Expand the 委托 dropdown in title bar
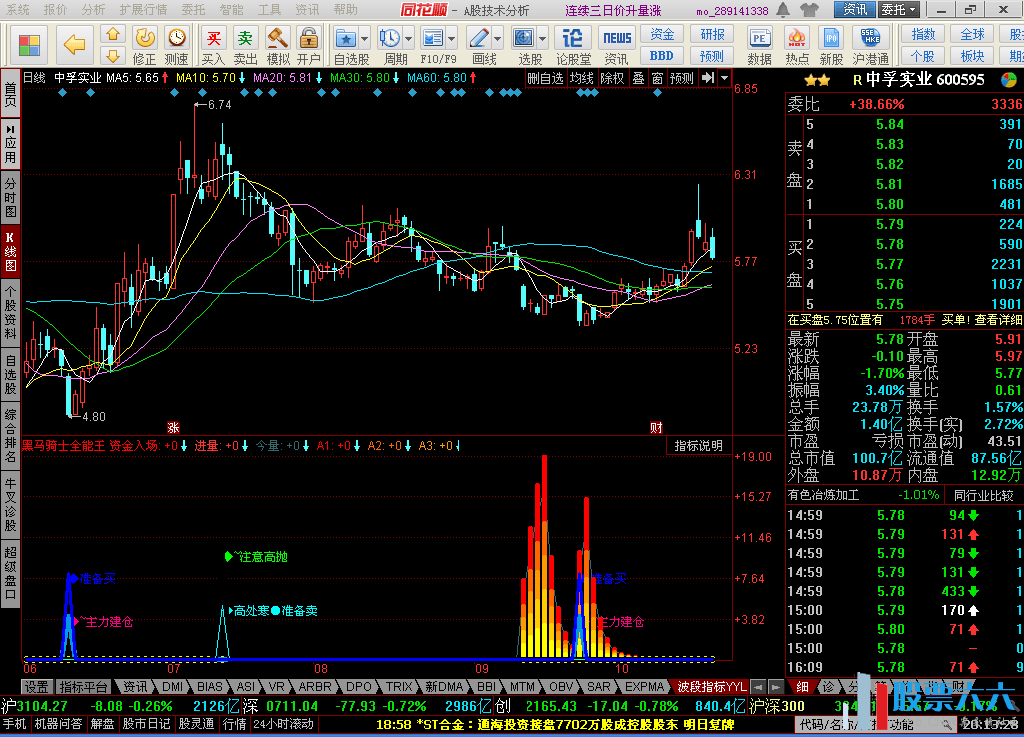 tap(898, 10)
